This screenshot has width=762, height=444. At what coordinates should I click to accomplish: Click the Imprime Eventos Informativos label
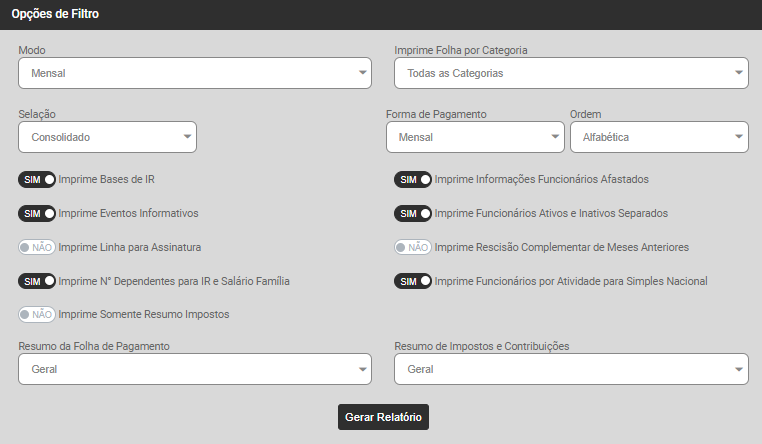[x=129, y=214]
